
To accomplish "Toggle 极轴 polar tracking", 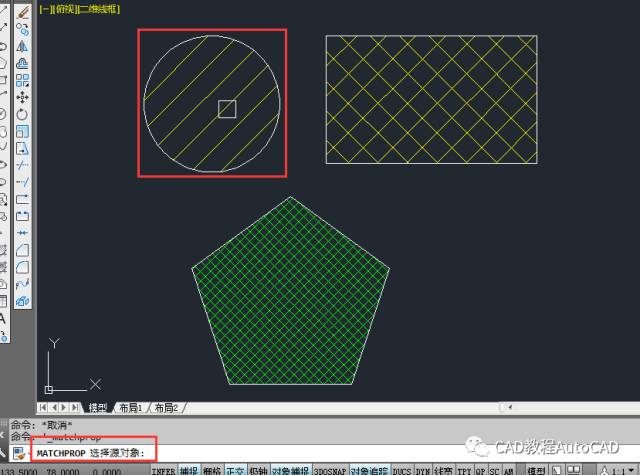I will coord(258,471).
